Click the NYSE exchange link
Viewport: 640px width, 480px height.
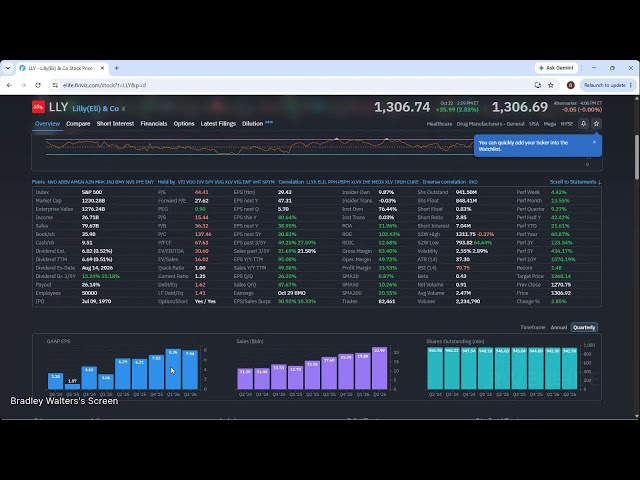click(567, 124)
